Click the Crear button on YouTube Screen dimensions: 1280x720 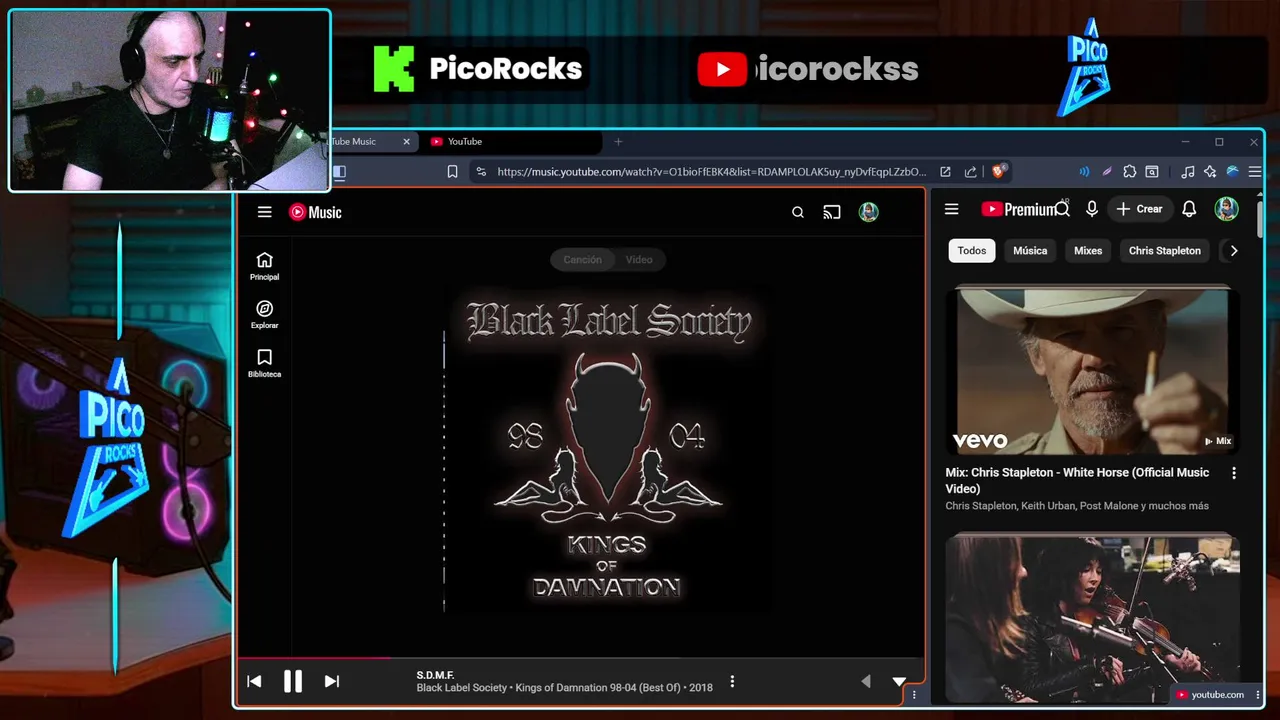click(x=1139, y=209)
